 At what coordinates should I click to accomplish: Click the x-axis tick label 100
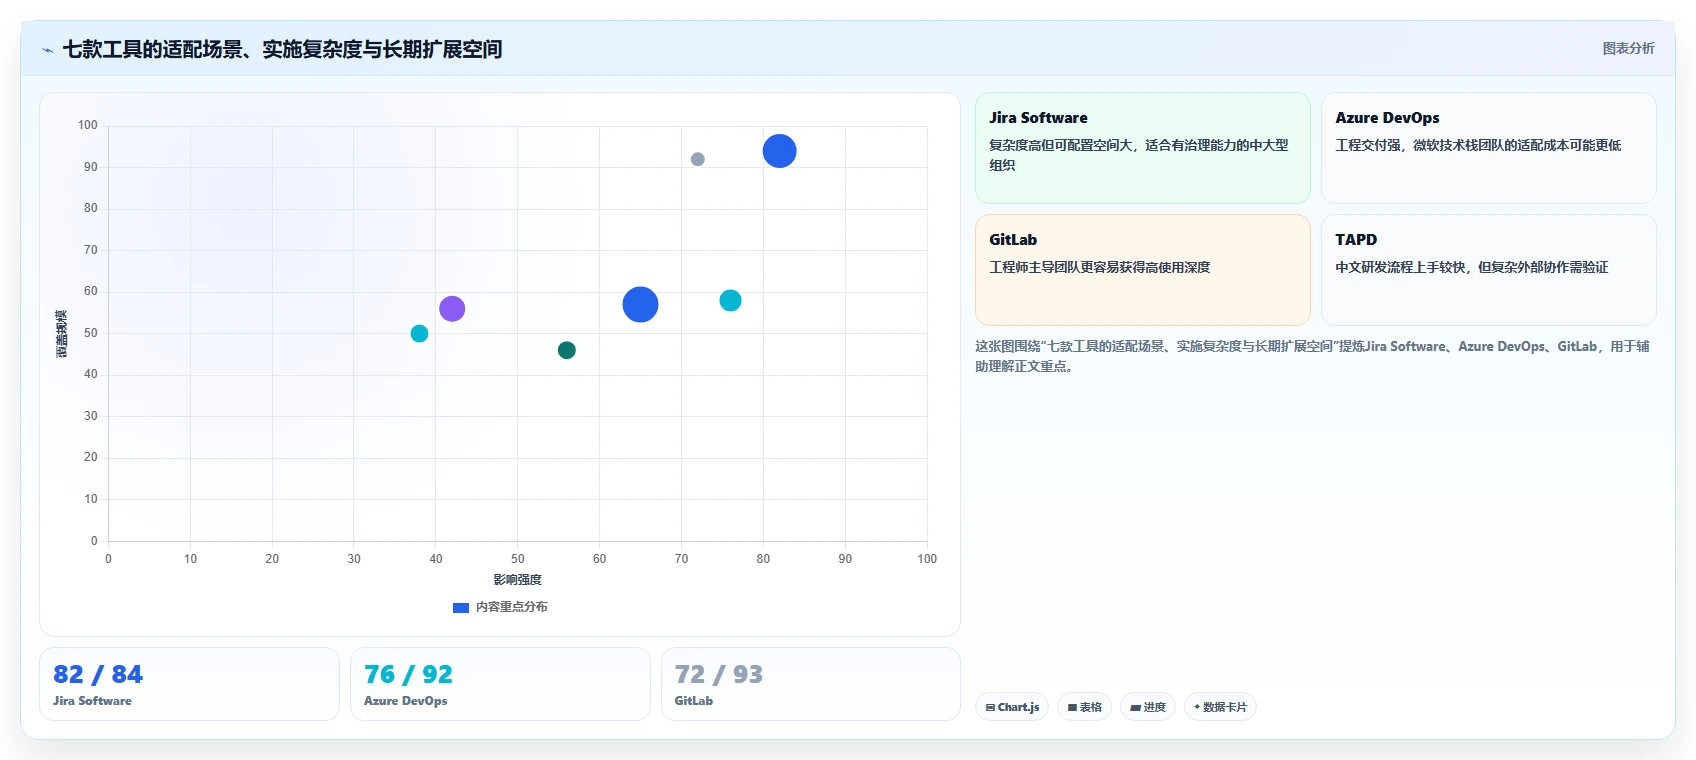[x=927, y=559]
